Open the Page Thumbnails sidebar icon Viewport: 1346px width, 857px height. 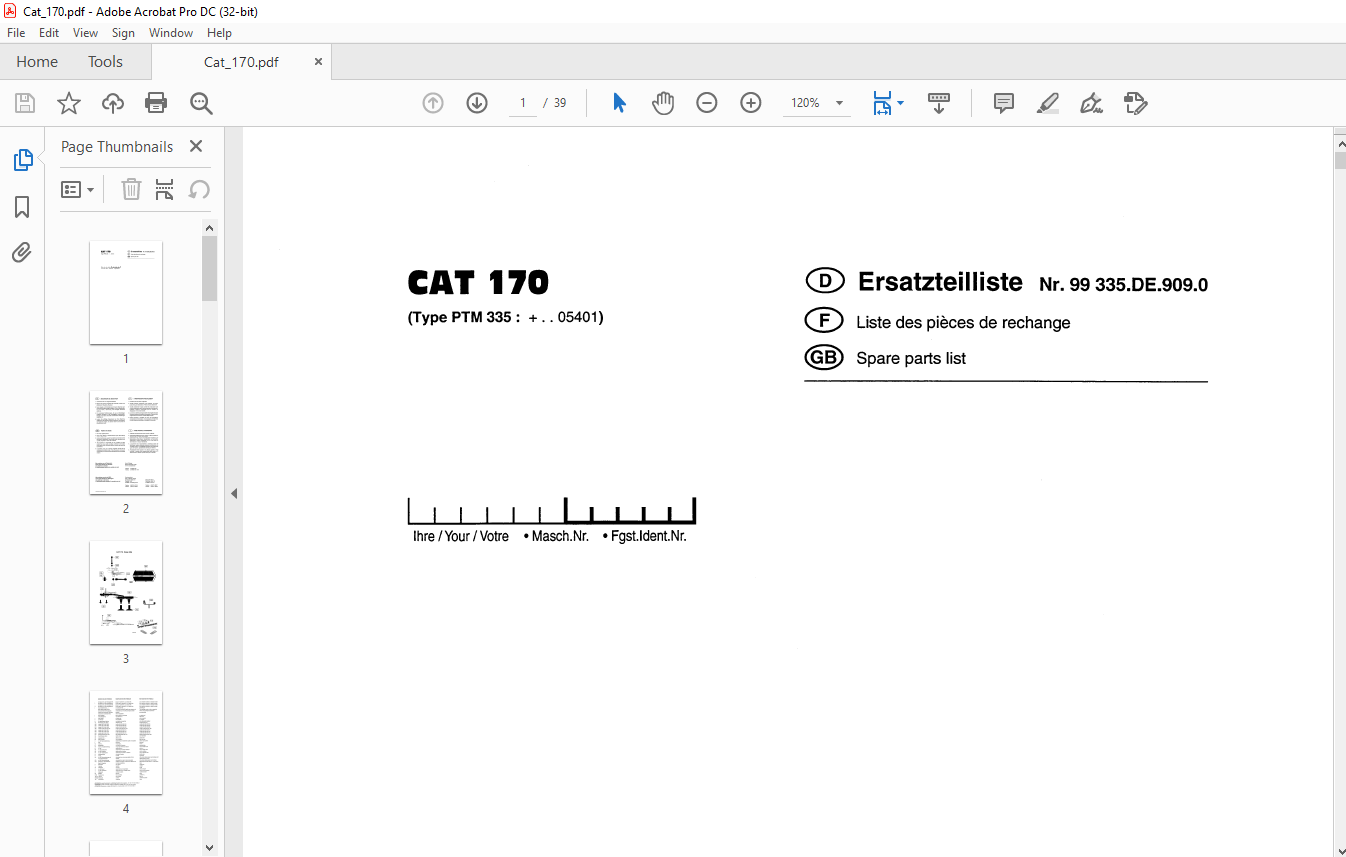22,160
